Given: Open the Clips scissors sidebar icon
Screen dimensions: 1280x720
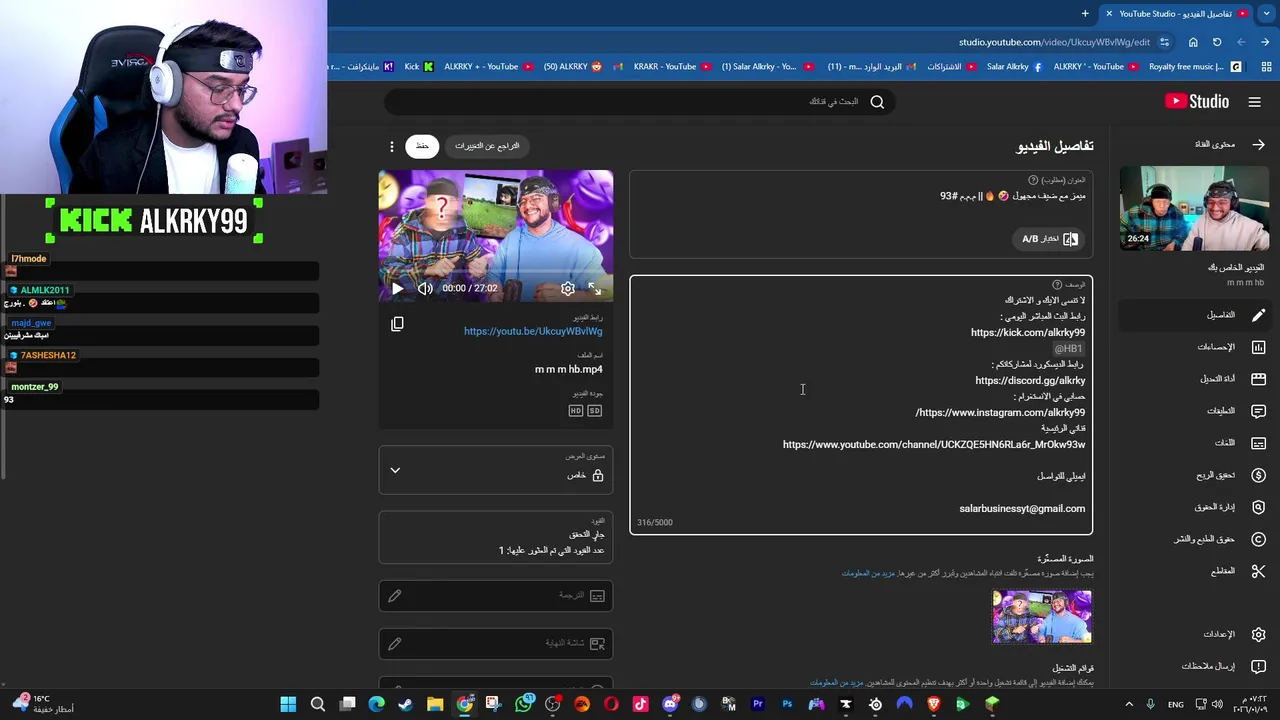Looking at the screenshot, I should coord(1258,571).
